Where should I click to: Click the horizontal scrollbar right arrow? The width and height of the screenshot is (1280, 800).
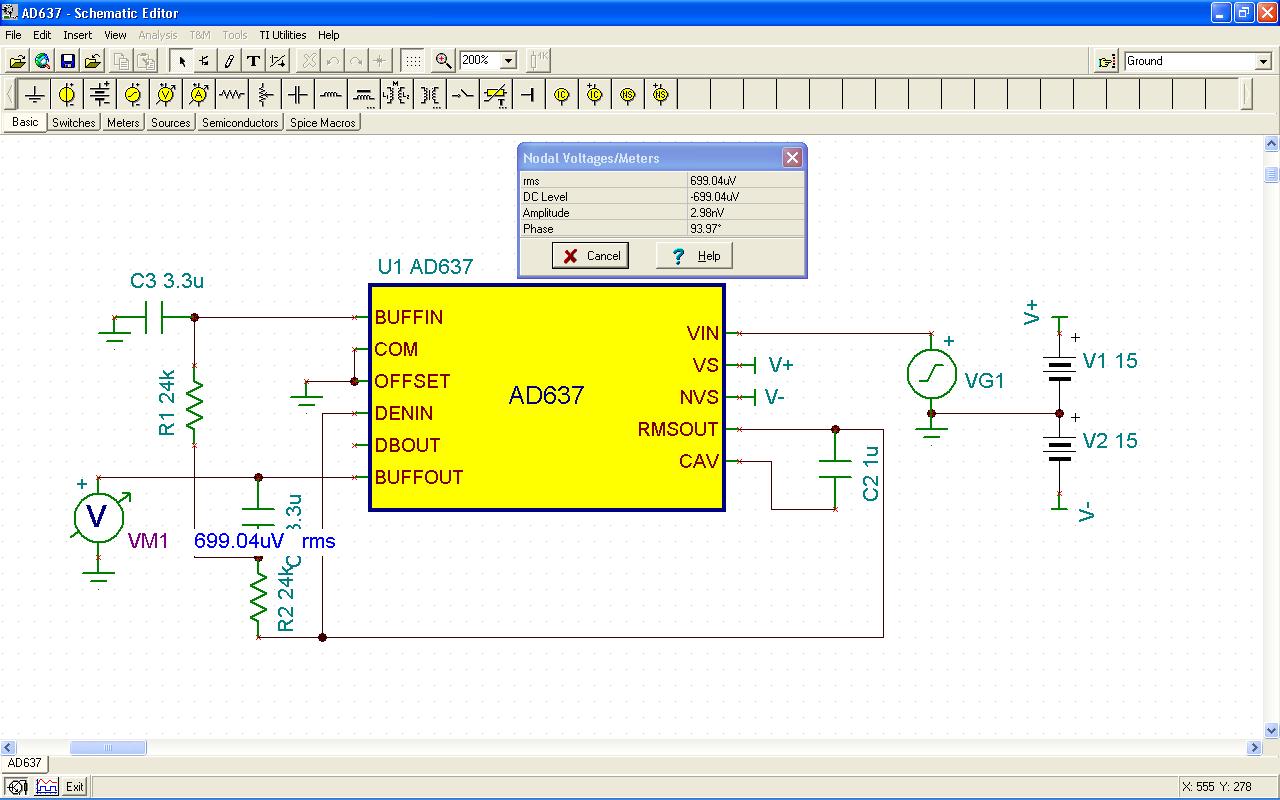click(1255, 748)
